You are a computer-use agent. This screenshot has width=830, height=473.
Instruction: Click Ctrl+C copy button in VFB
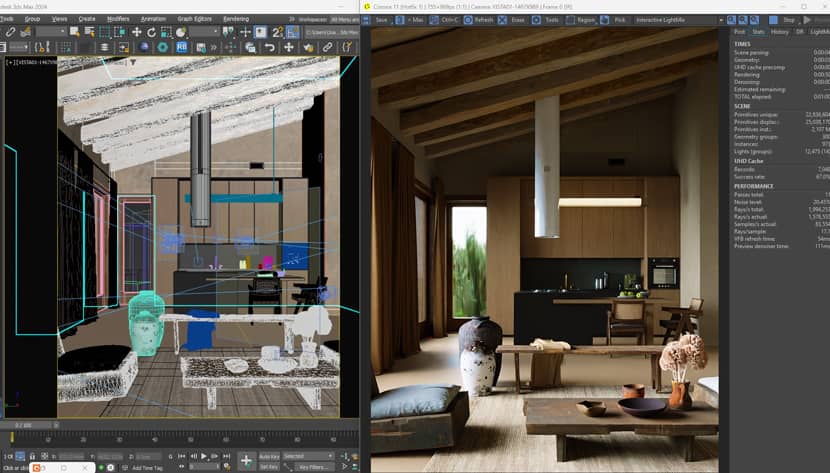pyautogui.click(x=445, y=20)
